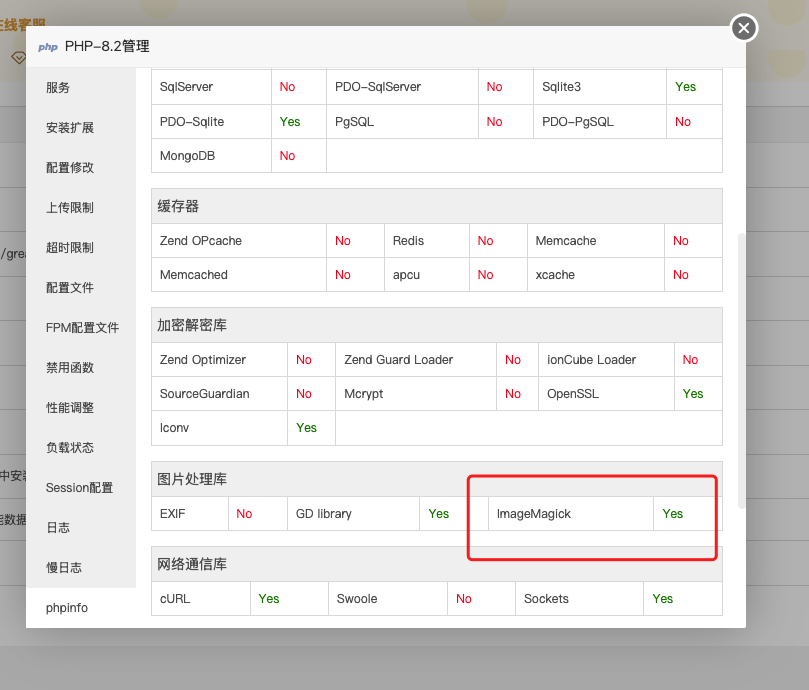Image resolution: width=809 pixels, height=690 pixels.
Task: Click the Zend OPcache cell
Action: coord(239,240)
